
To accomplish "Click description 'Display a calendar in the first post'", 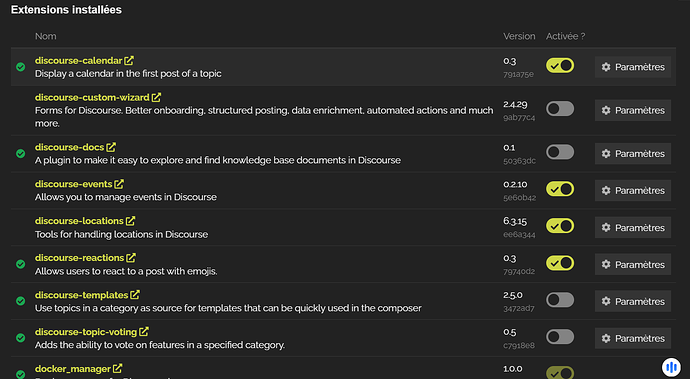I will [128, 74].
